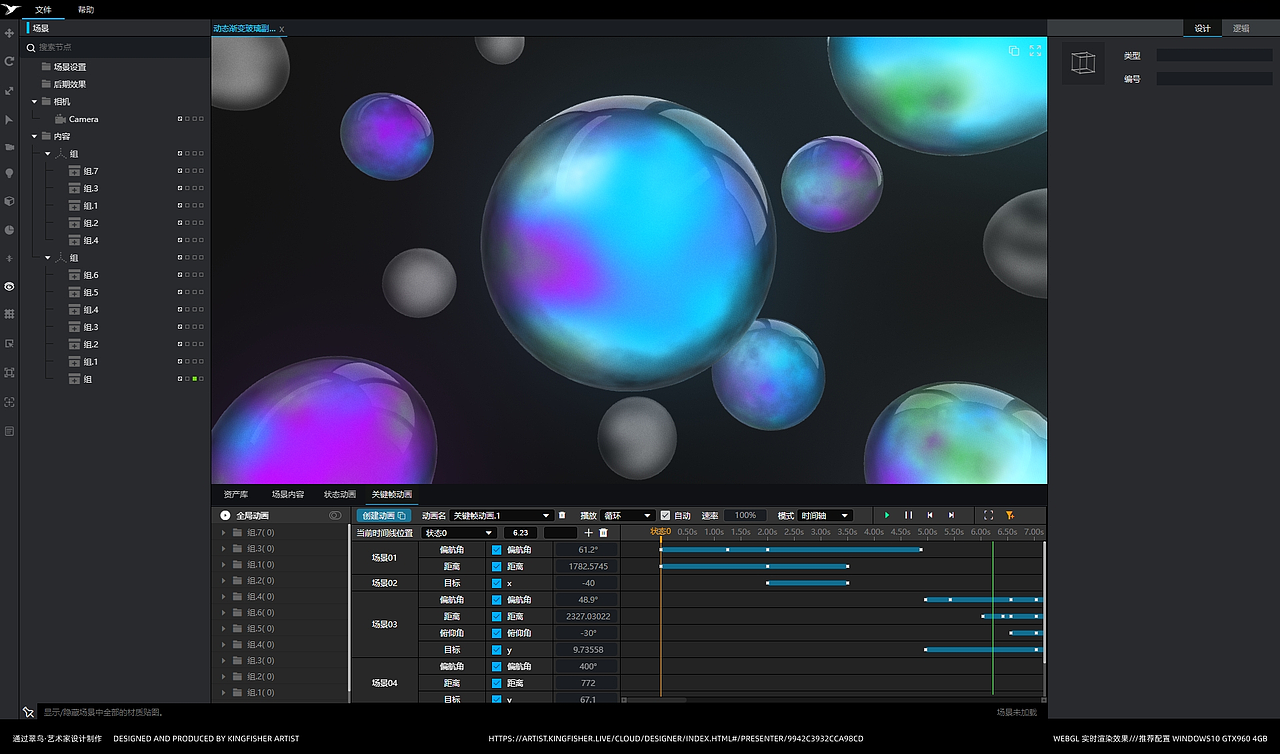Click the 3D cube tool in sidebar
The image size is (1280, 754).
pos(10,201)
